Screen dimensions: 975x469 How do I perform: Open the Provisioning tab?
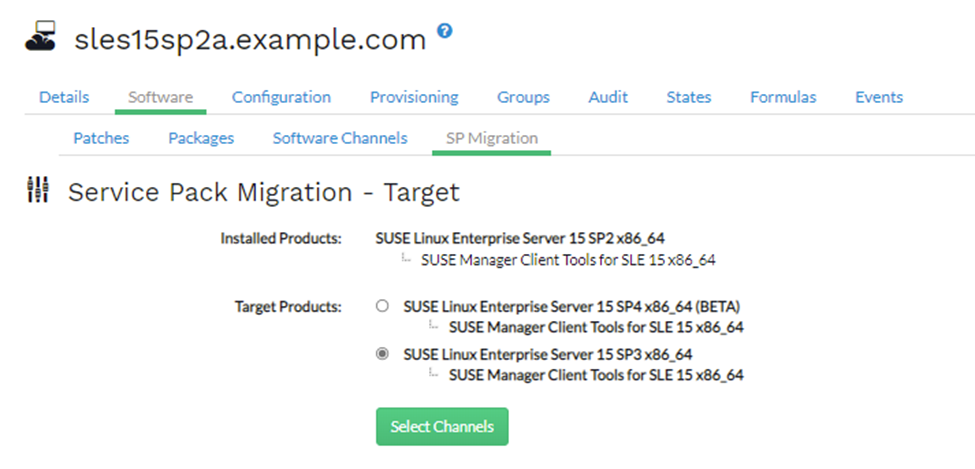(414, 97)
